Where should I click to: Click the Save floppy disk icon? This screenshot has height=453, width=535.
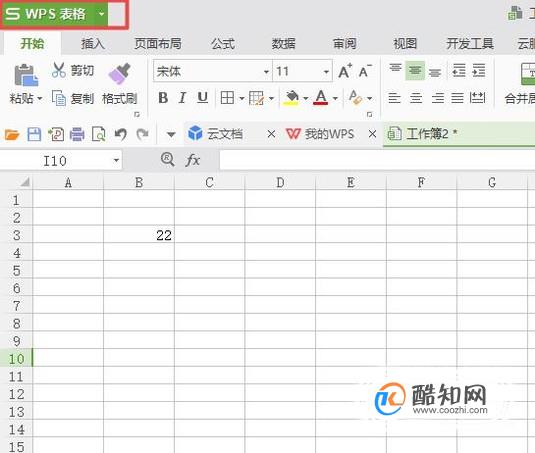point(34,134)
